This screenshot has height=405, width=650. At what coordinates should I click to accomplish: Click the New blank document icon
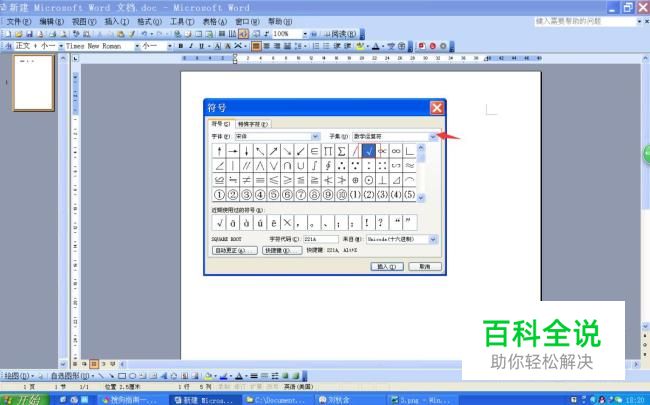[x=8, y=34]
